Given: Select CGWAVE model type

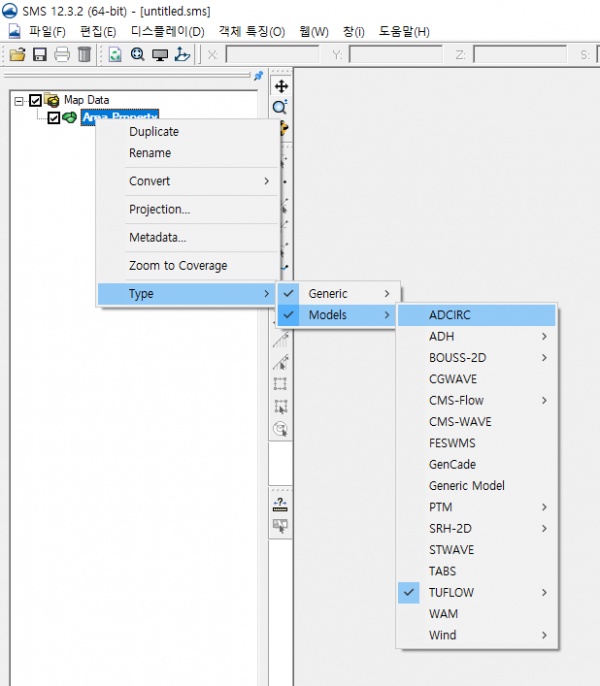Looking at the screenshot, I should [x=477, y=379].
